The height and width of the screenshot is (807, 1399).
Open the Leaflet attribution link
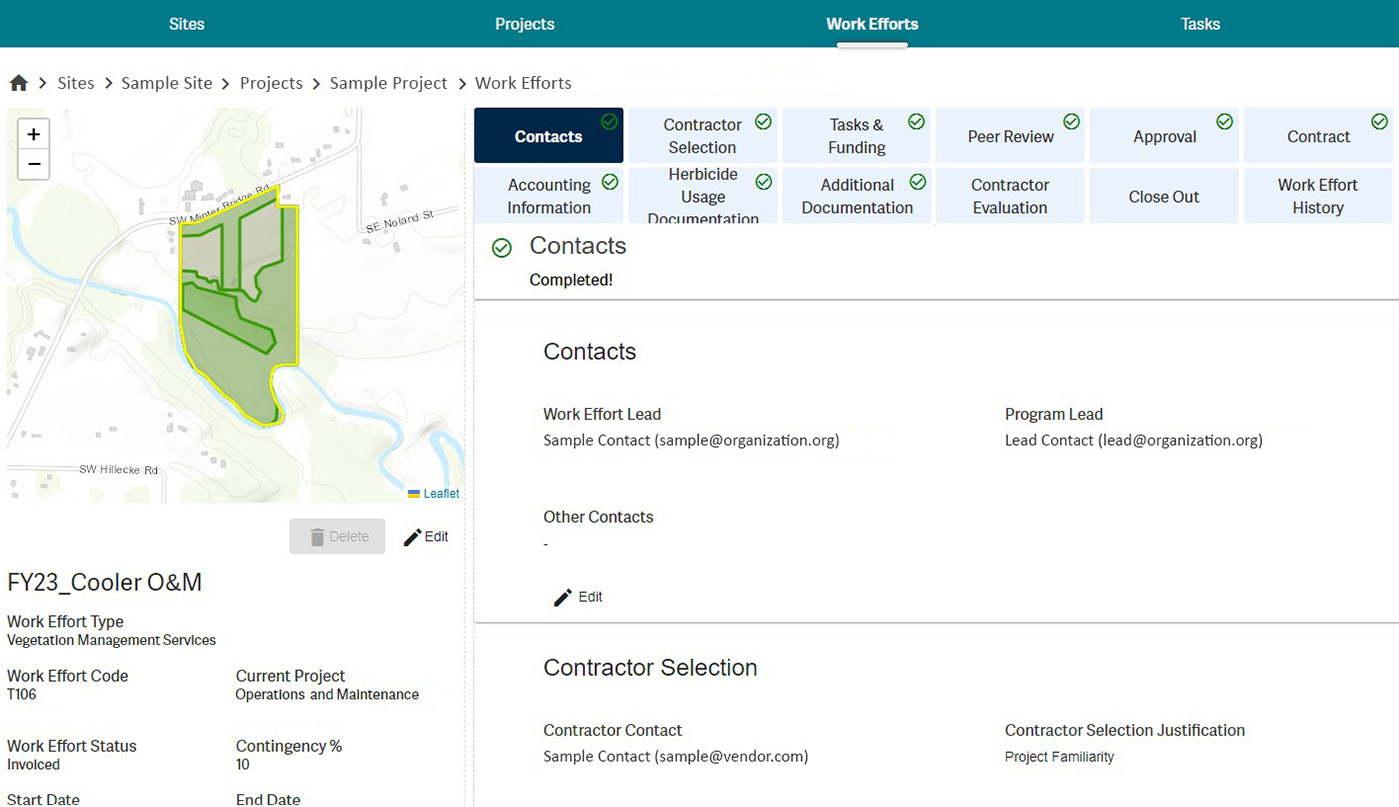pos(440,494)
